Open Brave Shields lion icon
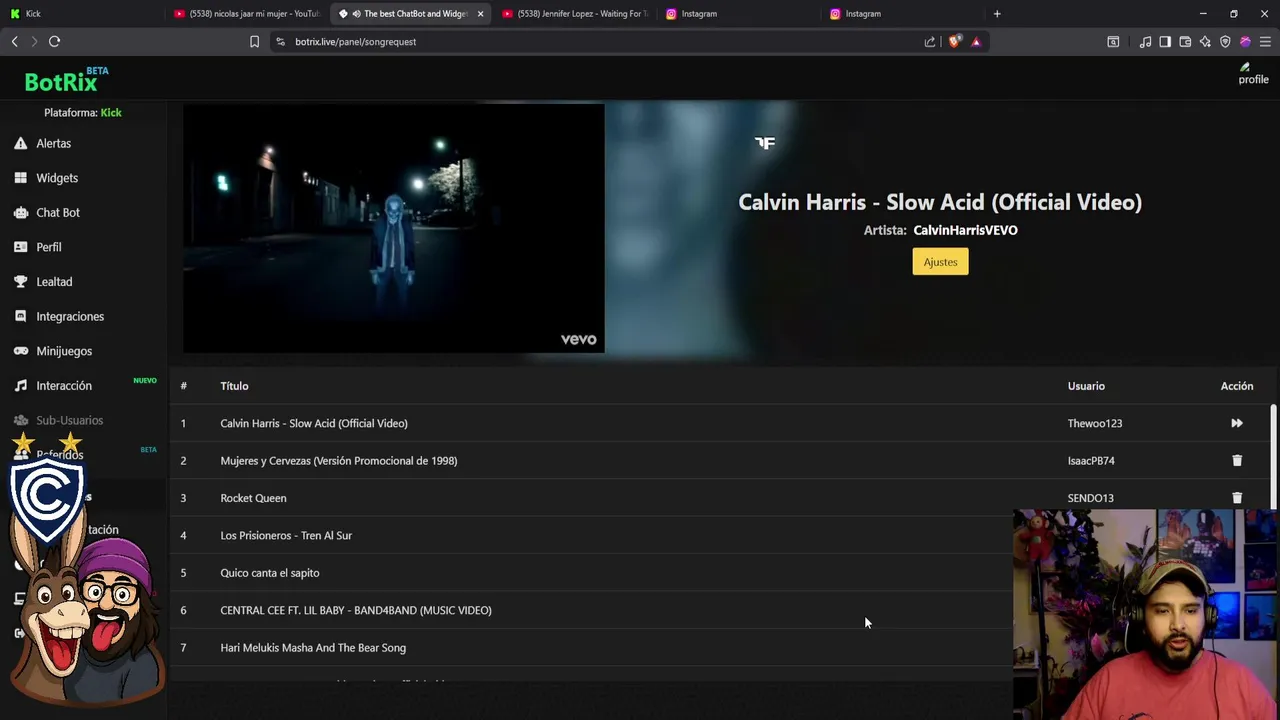This screenshot has height=720, width=1280. point(954,41)
